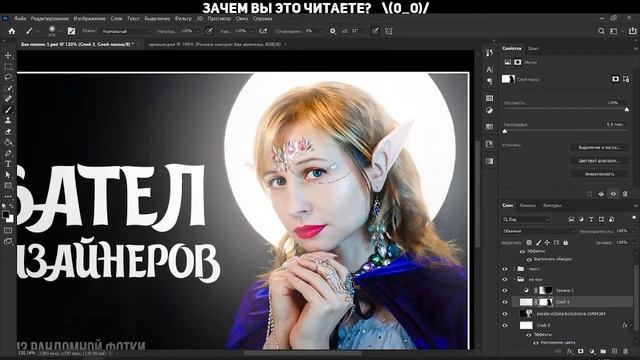Hide the 'Слой 3' layer
This screenshot has height=360, width=640.
505,302
